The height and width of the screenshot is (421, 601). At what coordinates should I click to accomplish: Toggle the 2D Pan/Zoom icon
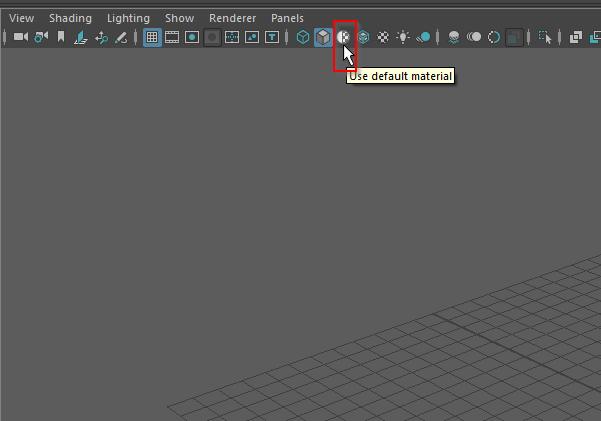click(x=101, y=37)
